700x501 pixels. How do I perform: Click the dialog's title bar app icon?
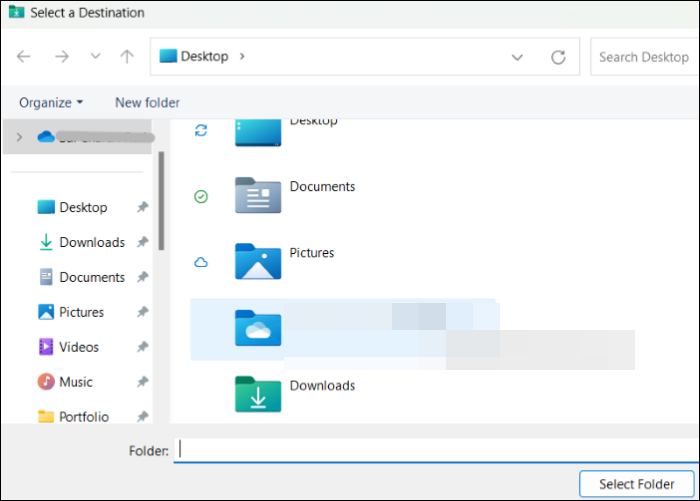[17, 12]
